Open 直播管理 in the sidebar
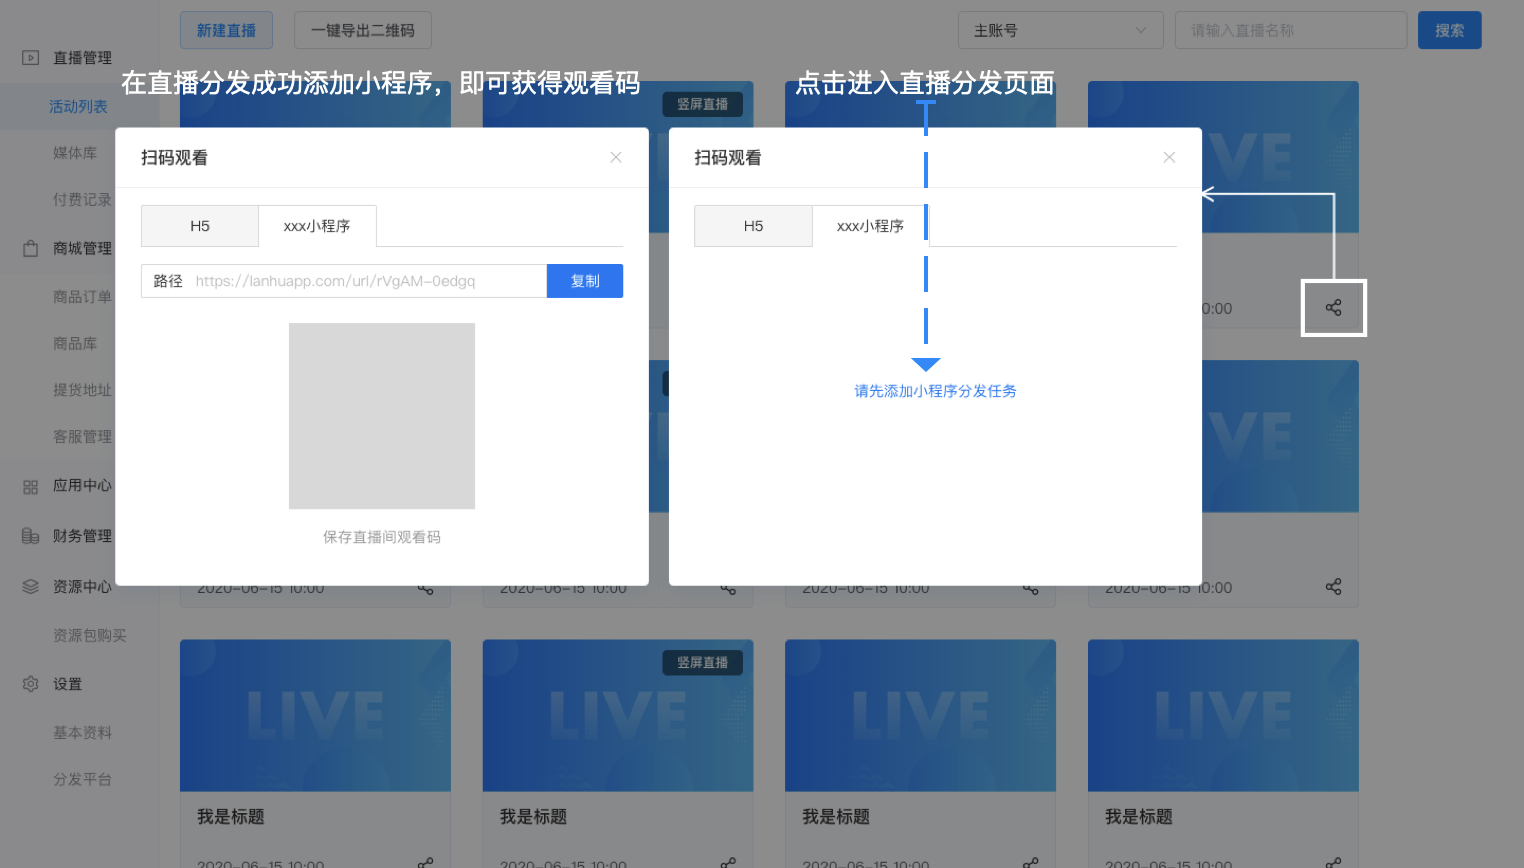1524x868 pixels. coord(82,58)
